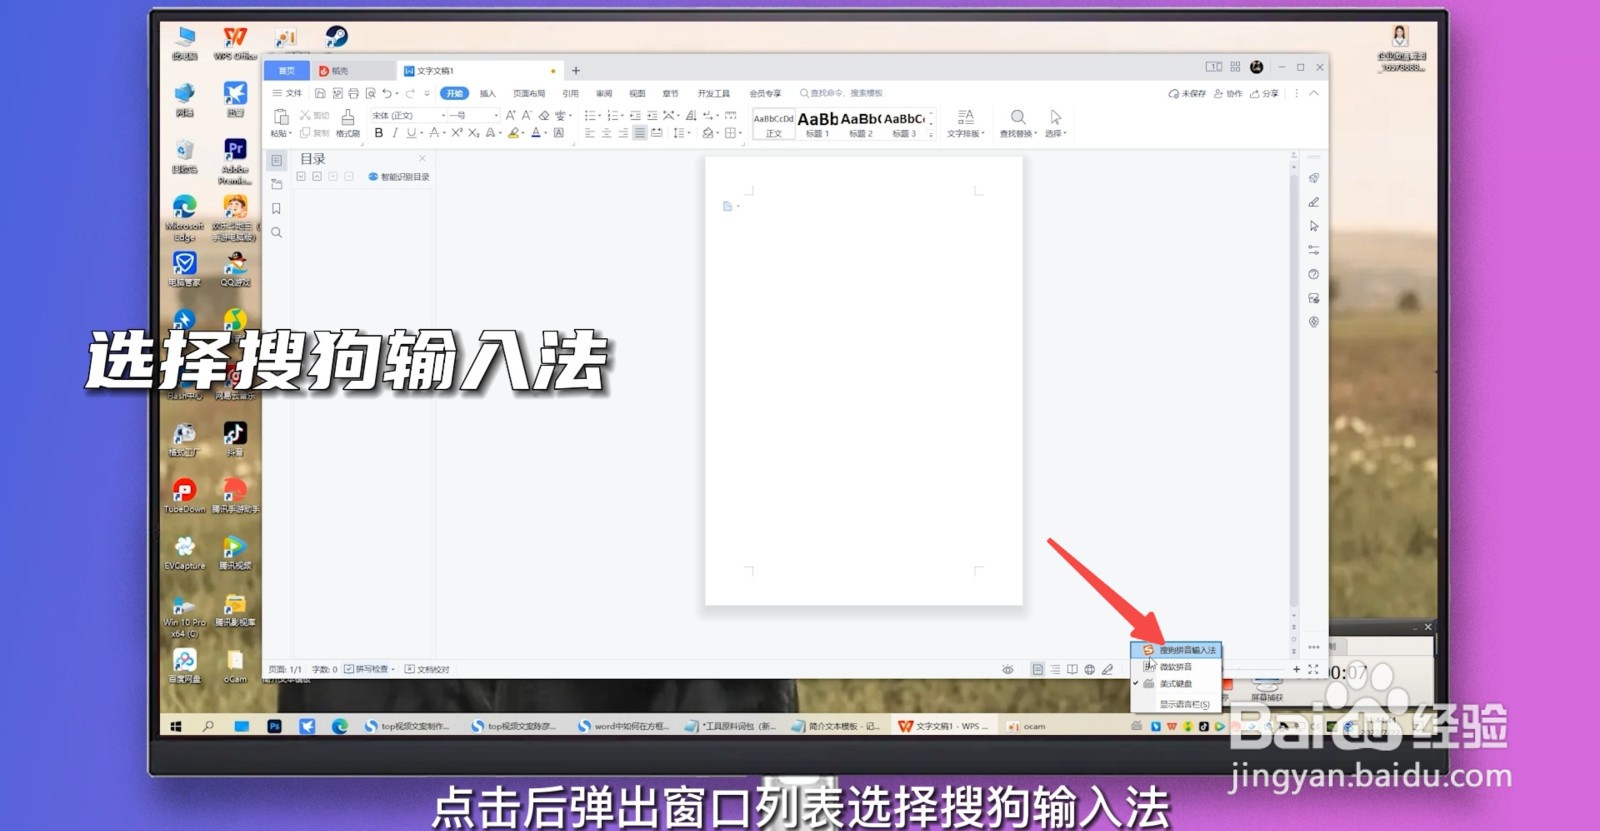This screenshot has height=831, width=1600.
Task: Click the redo arrow
Action: pyautogui.click(x=410, y=93)
